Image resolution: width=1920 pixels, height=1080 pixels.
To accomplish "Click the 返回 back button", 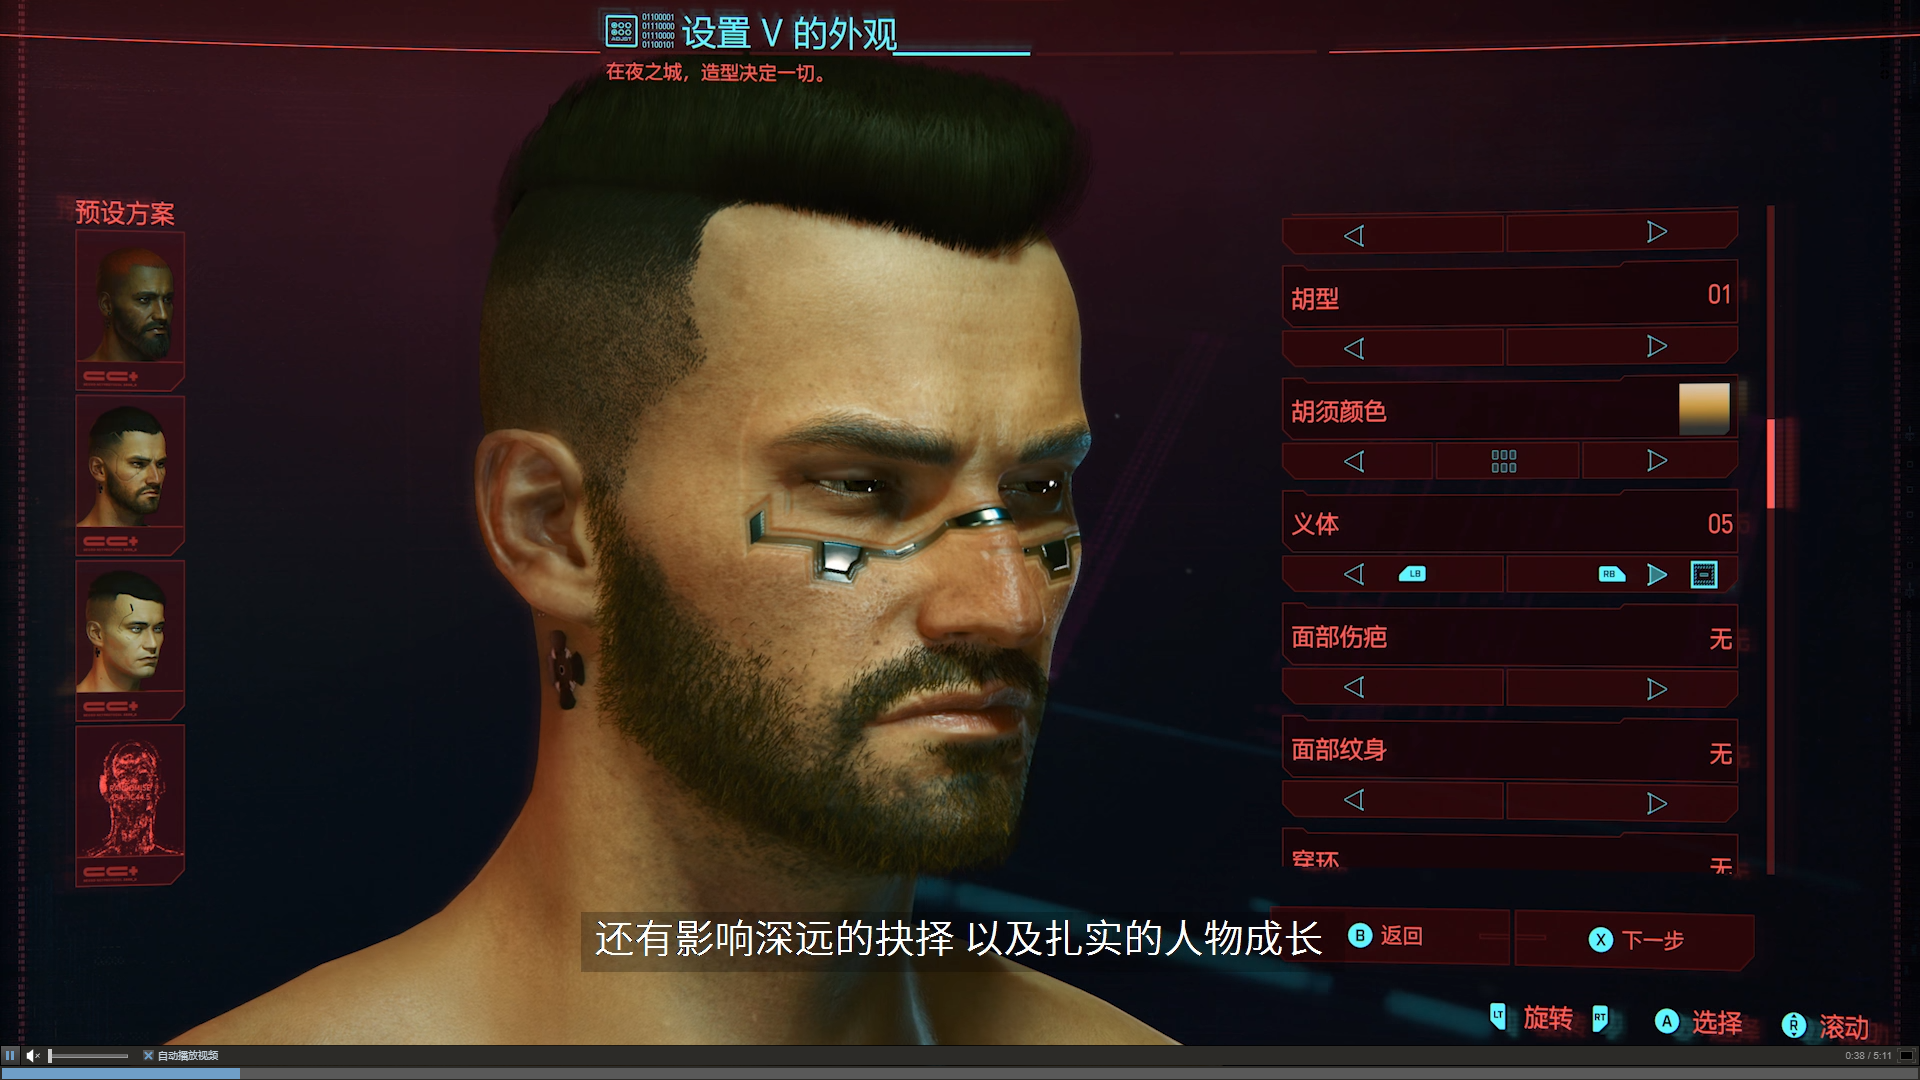I will pos(1386,936).
